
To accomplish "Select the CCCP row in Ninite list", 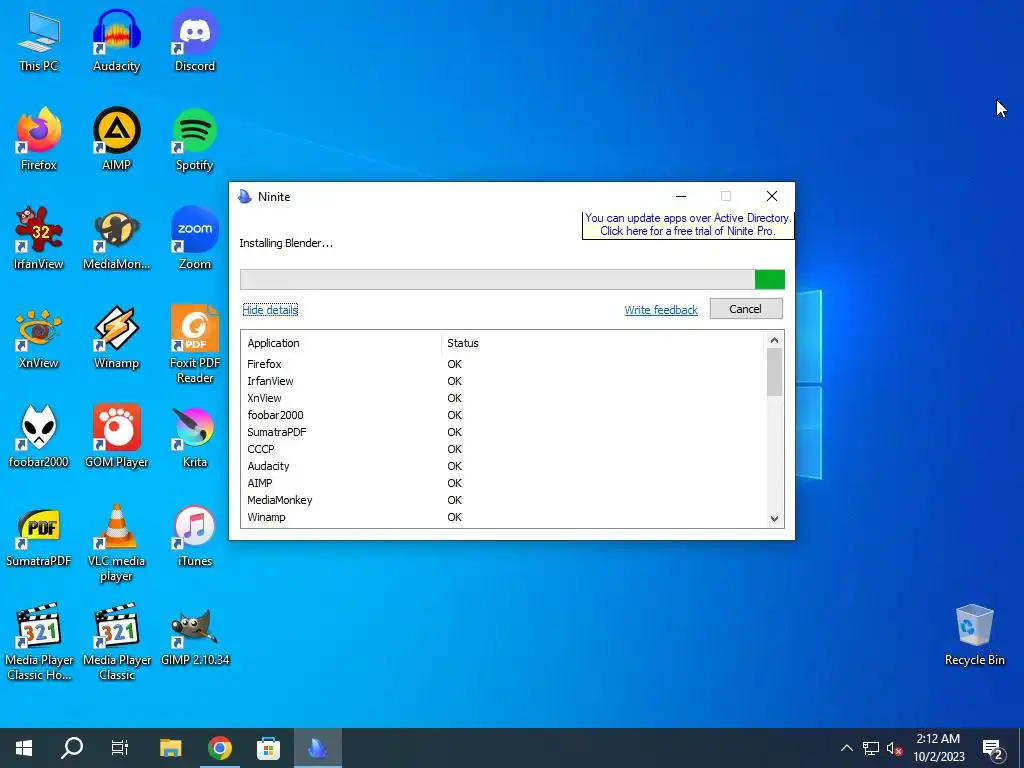I will coord(503,449).
